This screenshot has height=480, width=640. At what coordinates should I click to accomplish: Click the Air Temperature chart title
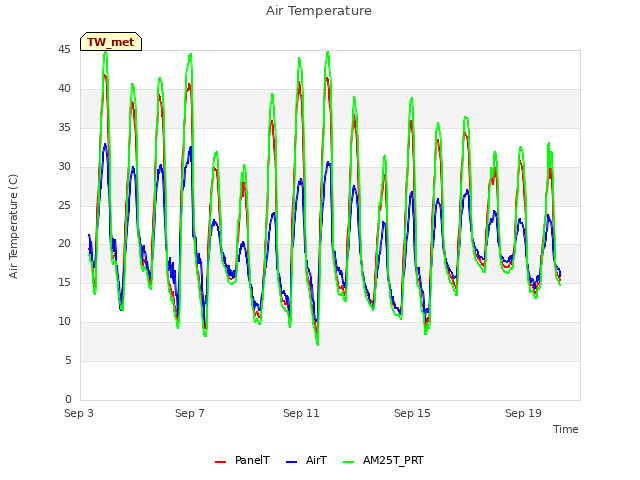point(319,11)
